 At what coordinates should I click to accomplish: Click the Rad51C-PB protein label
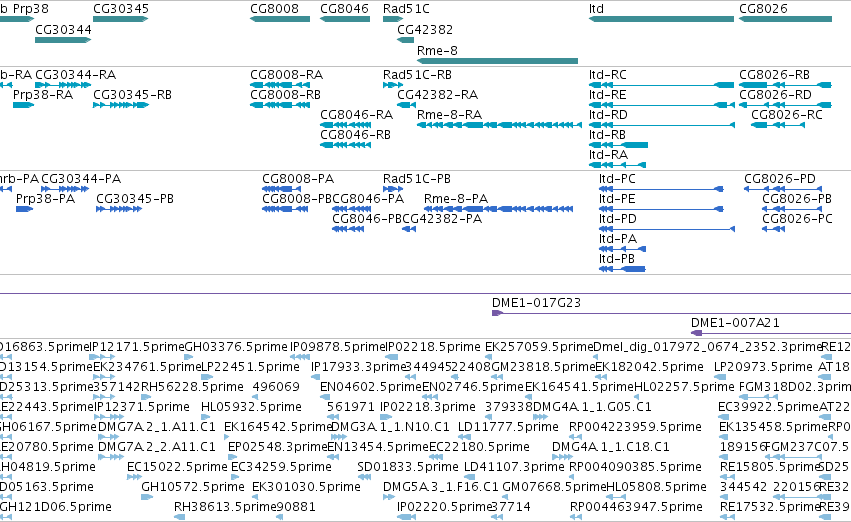417,179
